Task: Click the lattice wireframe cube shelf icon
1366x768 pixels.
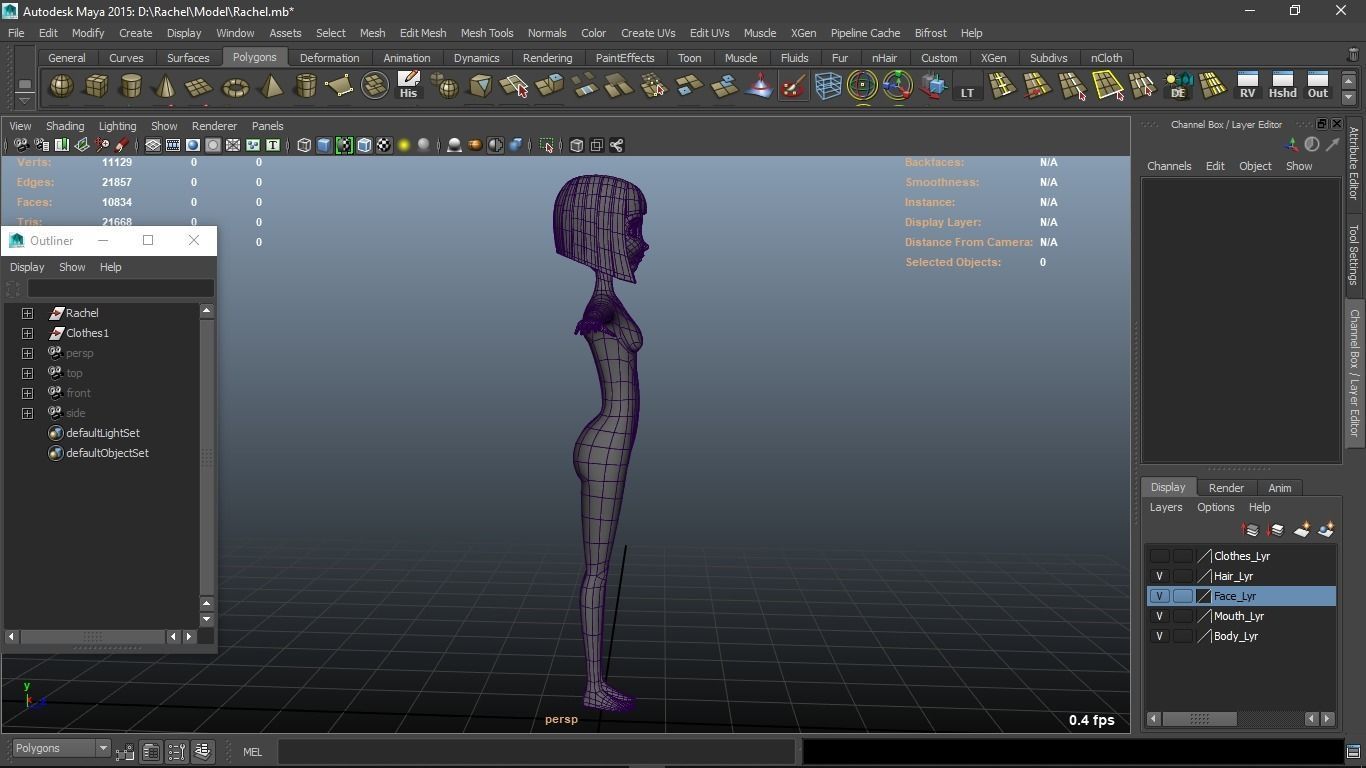Action: (828, 87)
